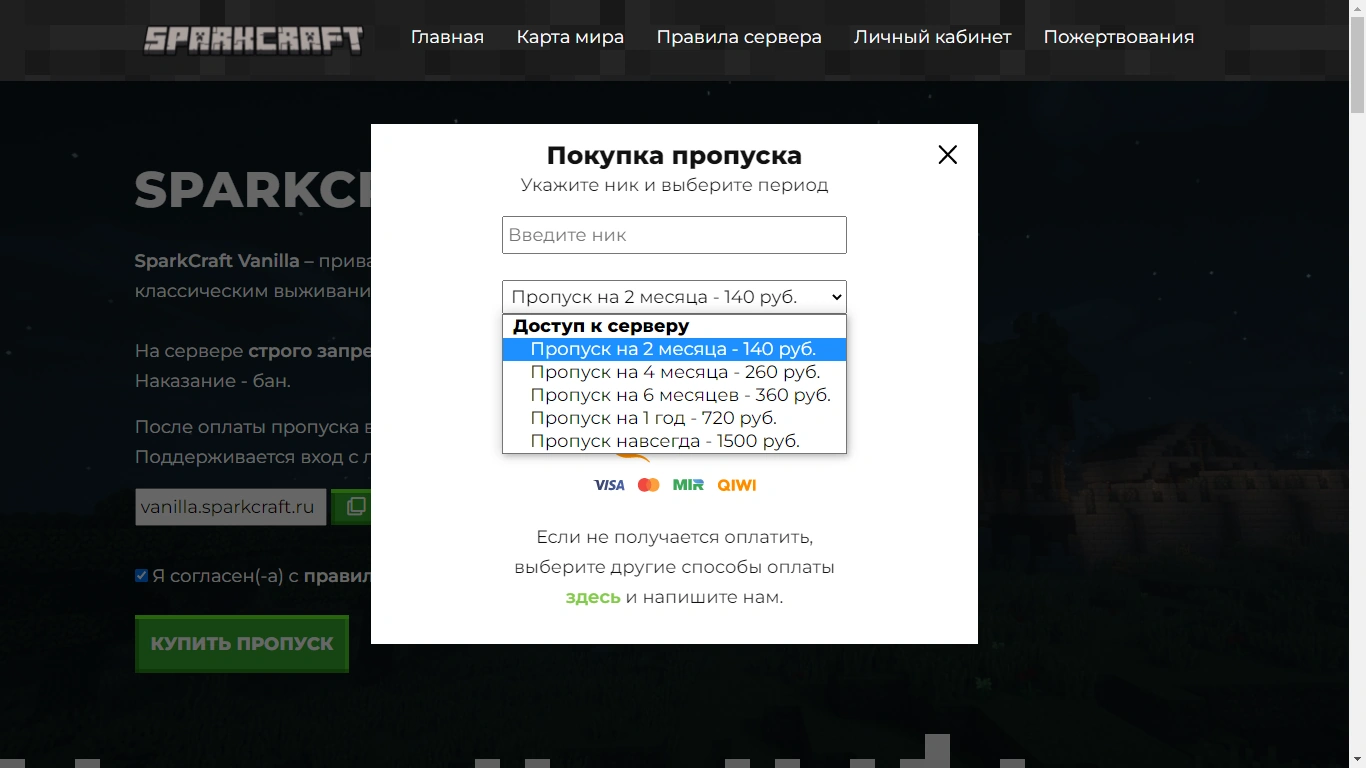
Task: Open Личный кабинет page
Action: (932, 37)
